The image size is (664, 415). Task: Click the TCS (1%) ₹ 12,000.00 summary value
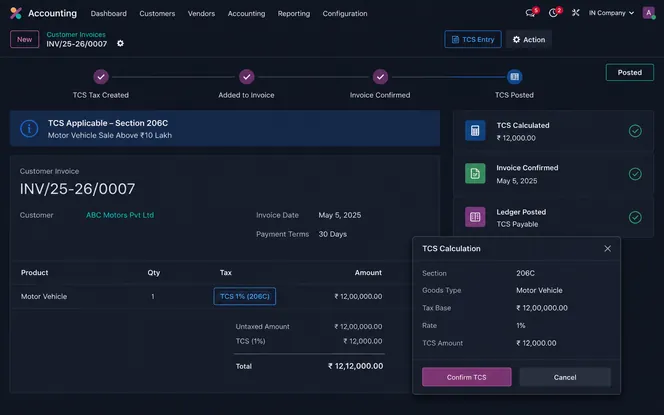click(x=363, y=341)
